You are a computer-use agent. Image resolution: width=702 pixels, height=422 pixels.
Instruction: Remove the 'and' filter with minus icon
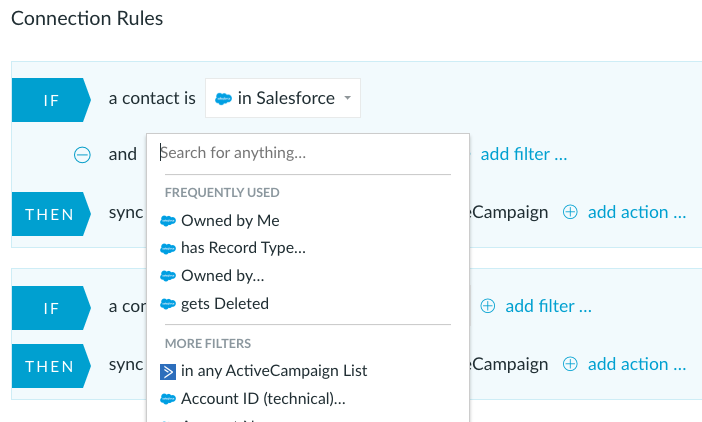click(x=82, y=155)
